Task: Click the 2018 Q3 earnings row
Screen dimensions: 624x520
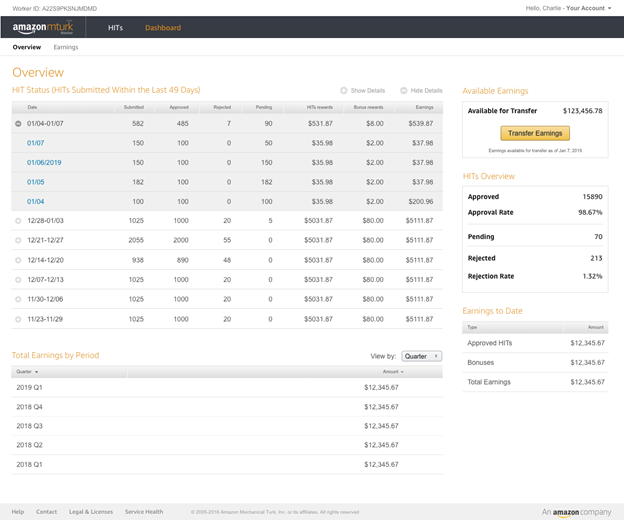Action: click(x=227, y=426)
